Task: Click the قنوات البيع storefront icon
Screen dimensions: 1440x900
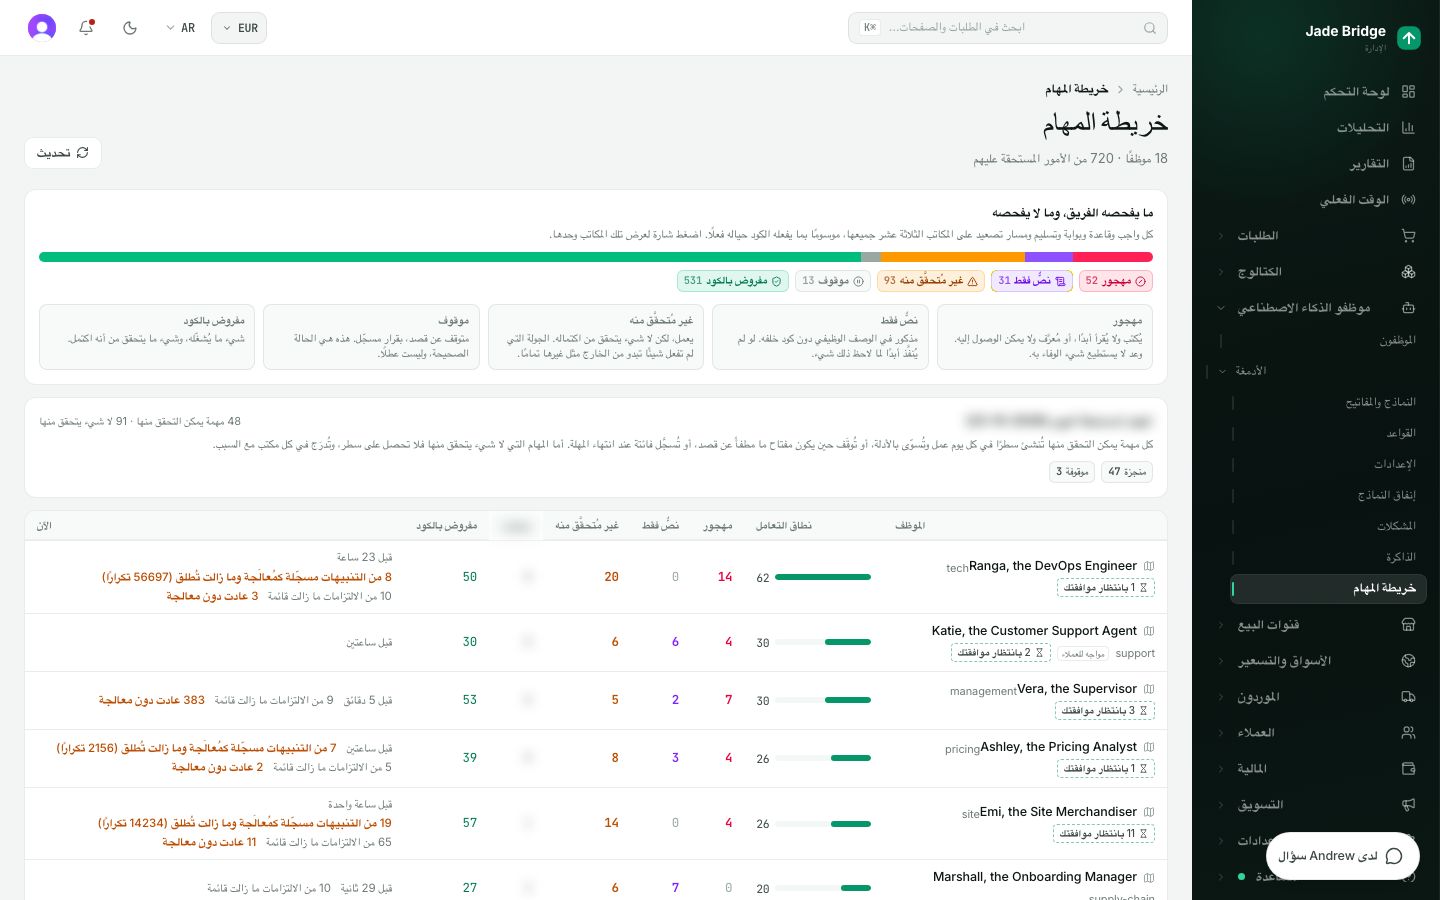Action: [1408, 625]
